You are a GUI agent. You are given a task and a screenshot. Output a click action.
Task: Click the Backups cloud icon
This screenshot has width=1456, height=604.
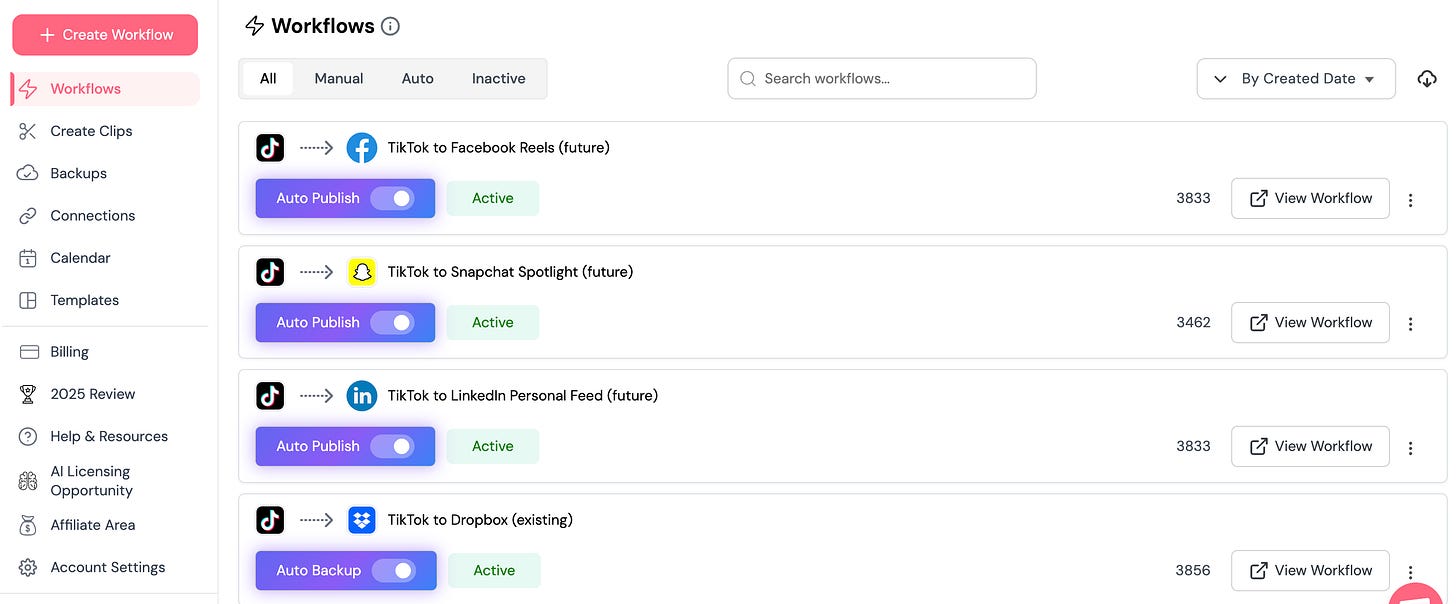[28, 173]
